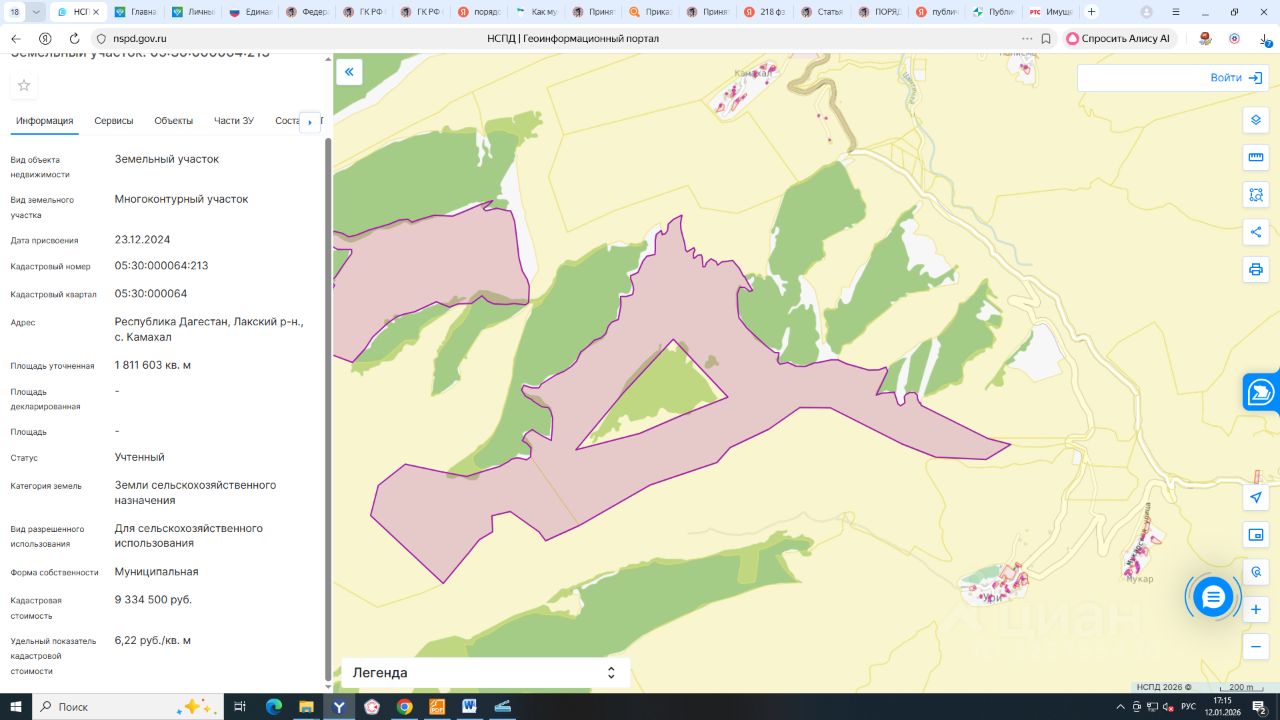
Task: Click the Камахал village label on the map
Action: click(755, 73)
